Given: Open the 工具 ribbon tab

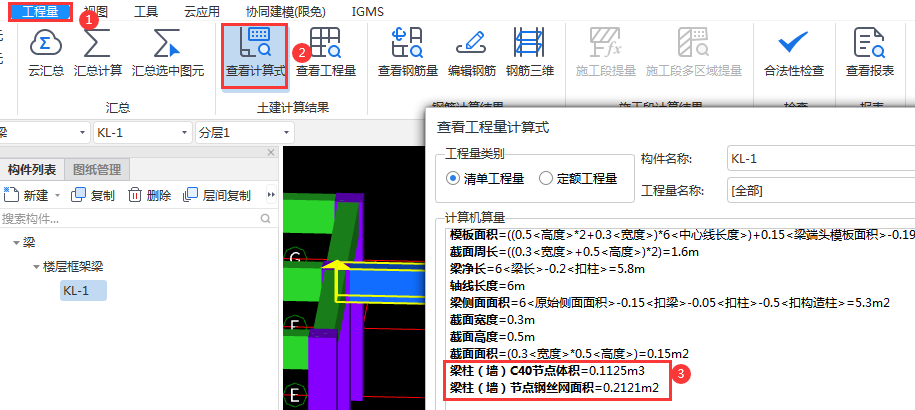Looking at the screenshot, I should coord(145,11).
